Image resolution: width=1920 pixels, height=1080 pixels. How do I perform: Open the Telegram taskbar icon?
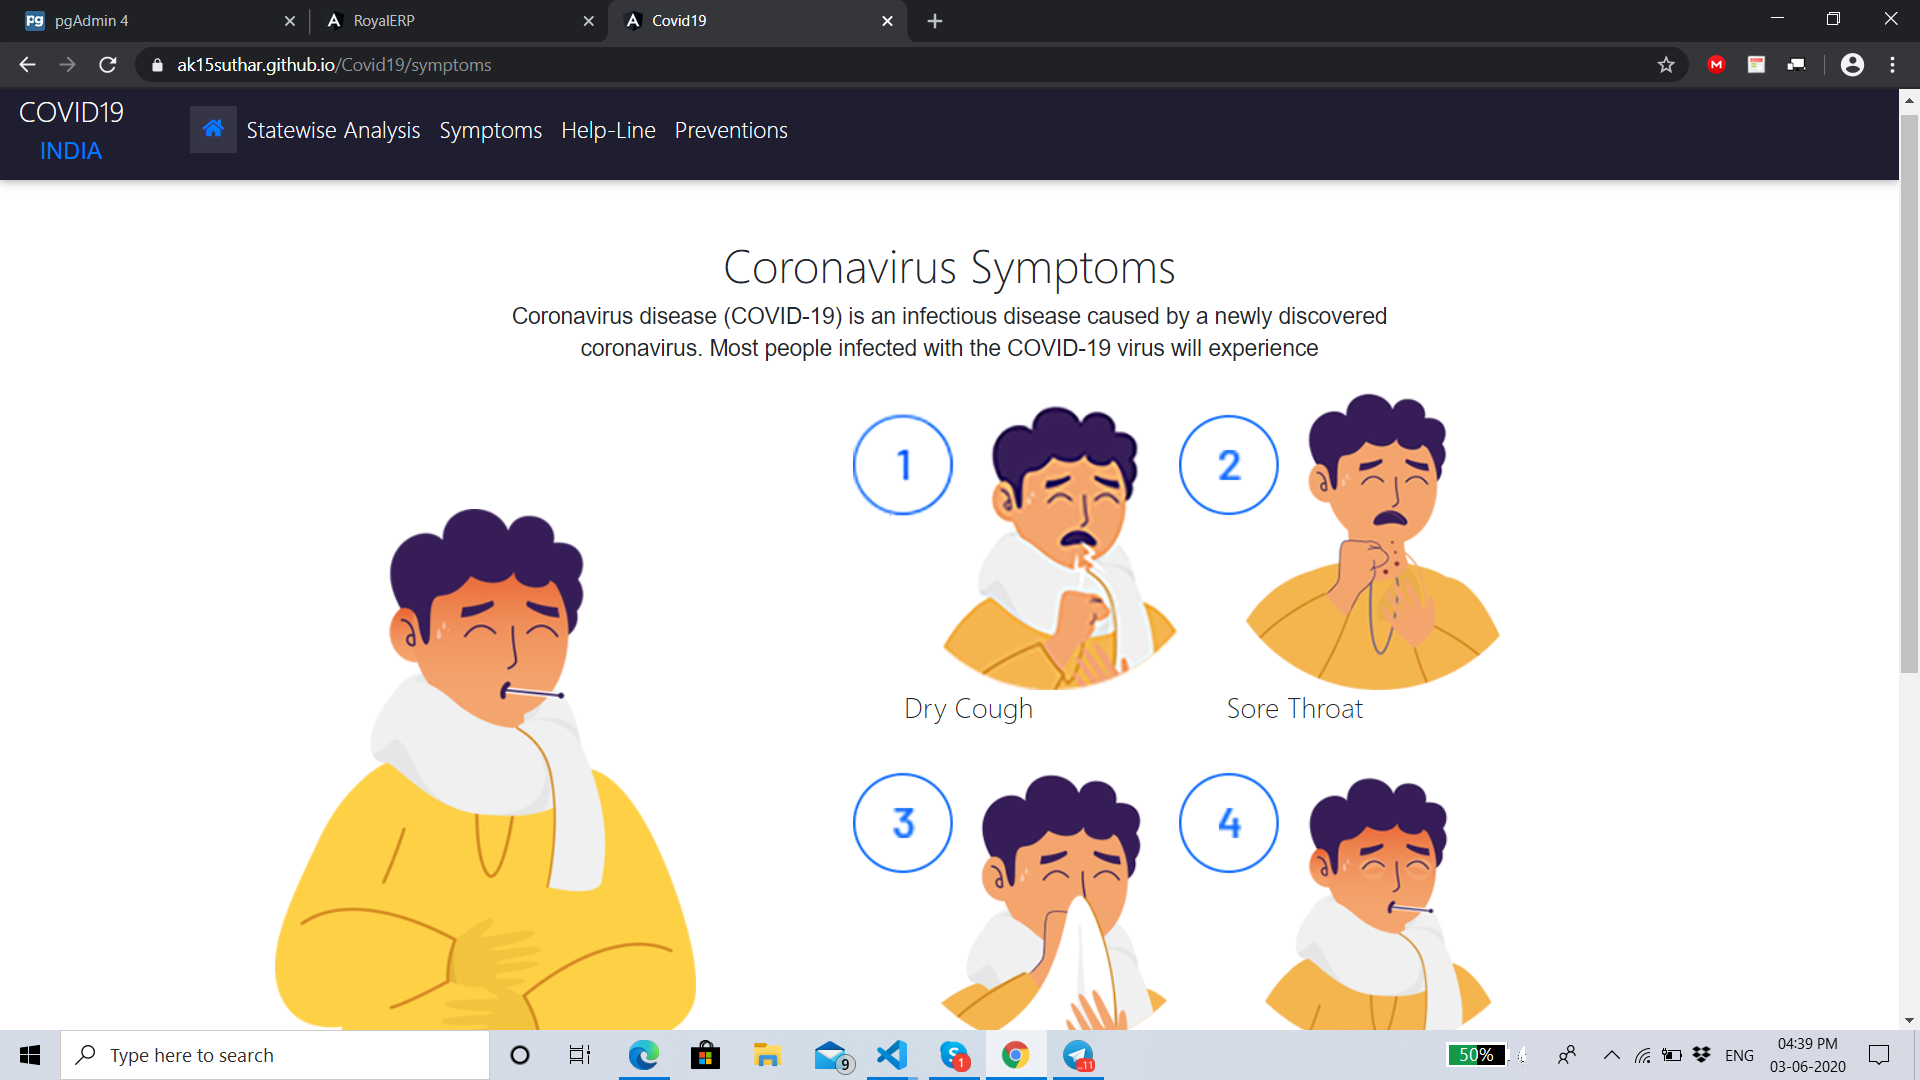tap(1078, 1055)
